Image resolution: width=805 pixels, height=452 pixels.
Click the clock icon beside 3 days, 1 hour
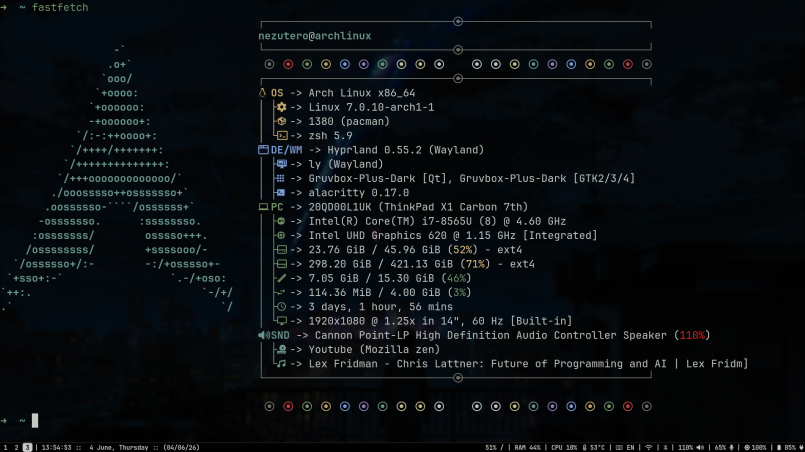click(x=281, y=307)
